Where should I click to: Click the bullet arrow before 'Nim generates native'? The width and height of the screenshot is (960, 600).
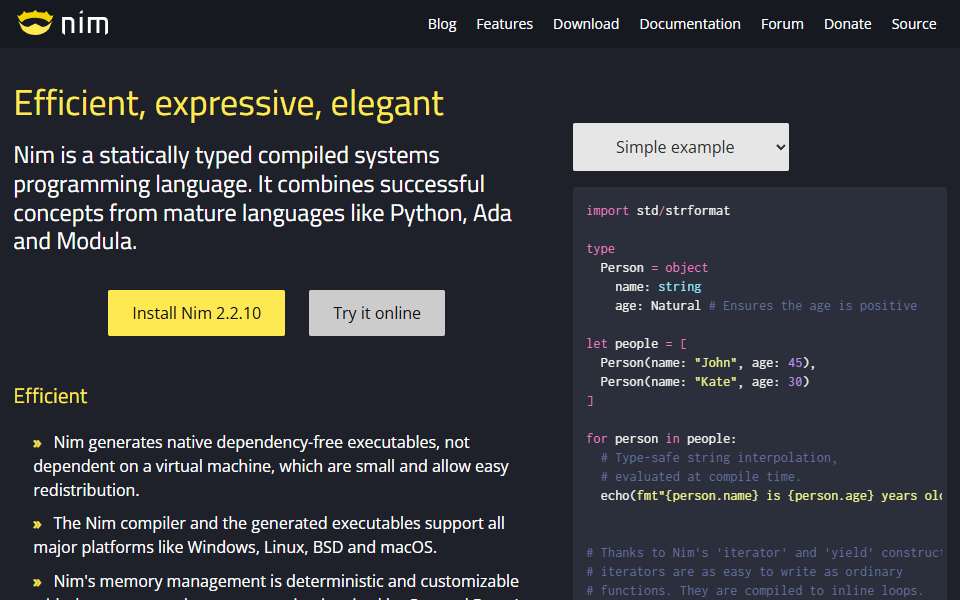click(x=37, y=443)
